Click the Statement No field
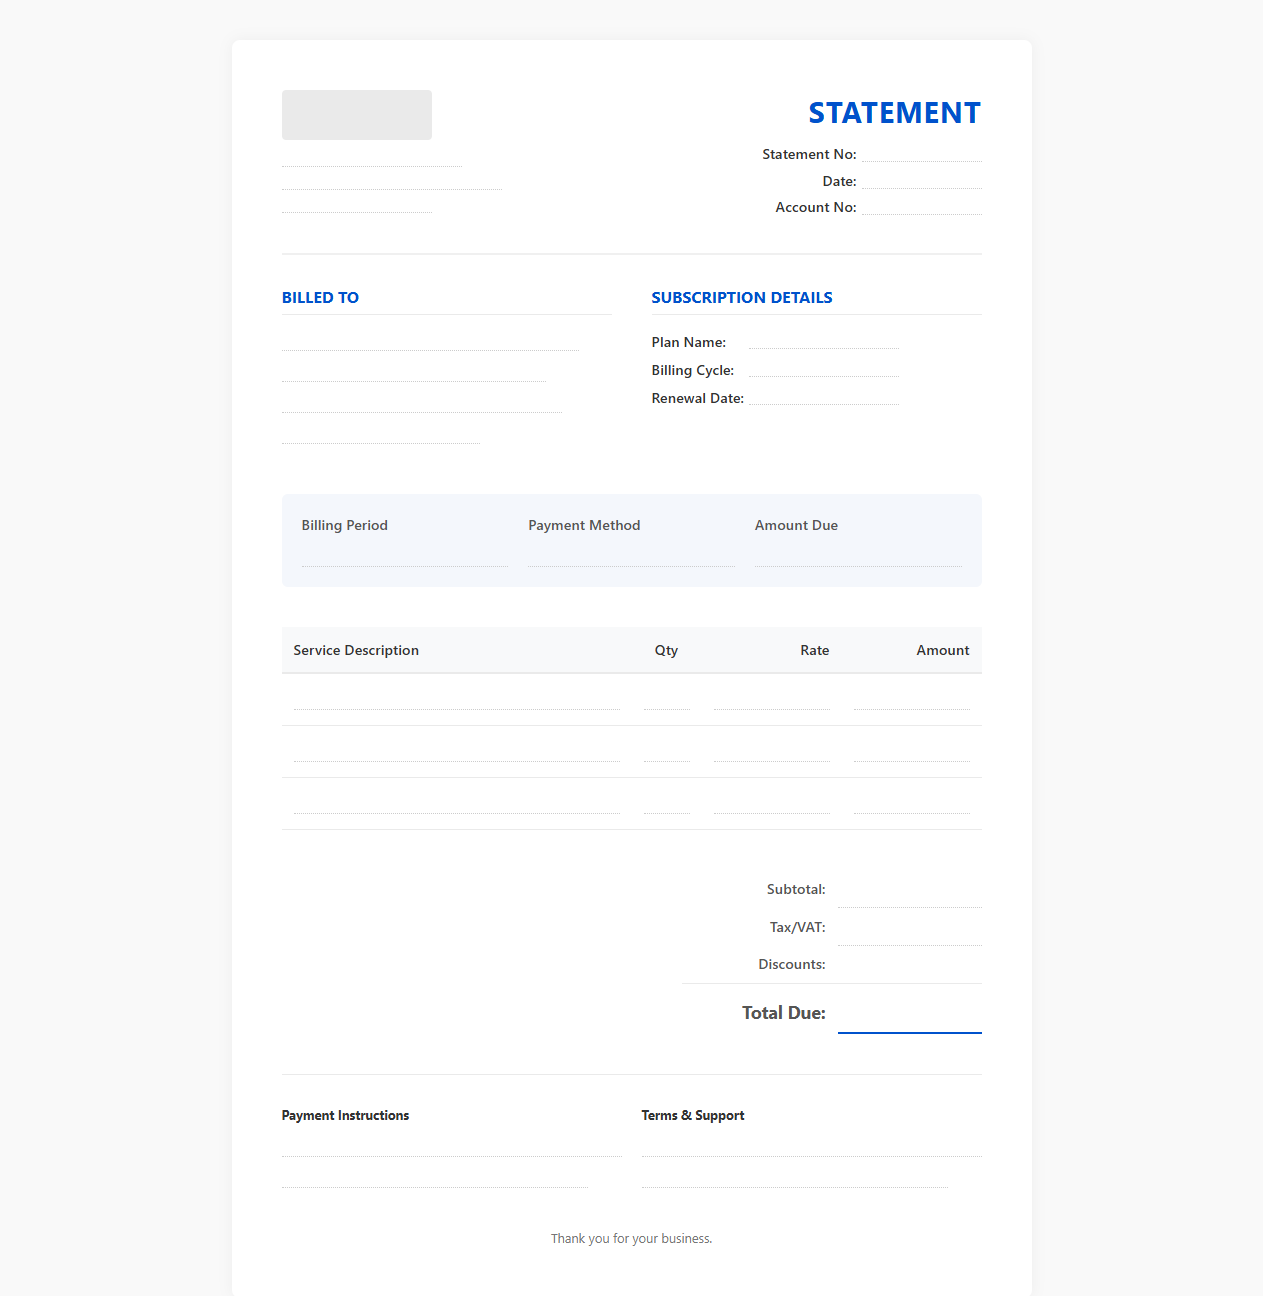This screenshot has height=1296, width=1263. click(x=922, y=153)
